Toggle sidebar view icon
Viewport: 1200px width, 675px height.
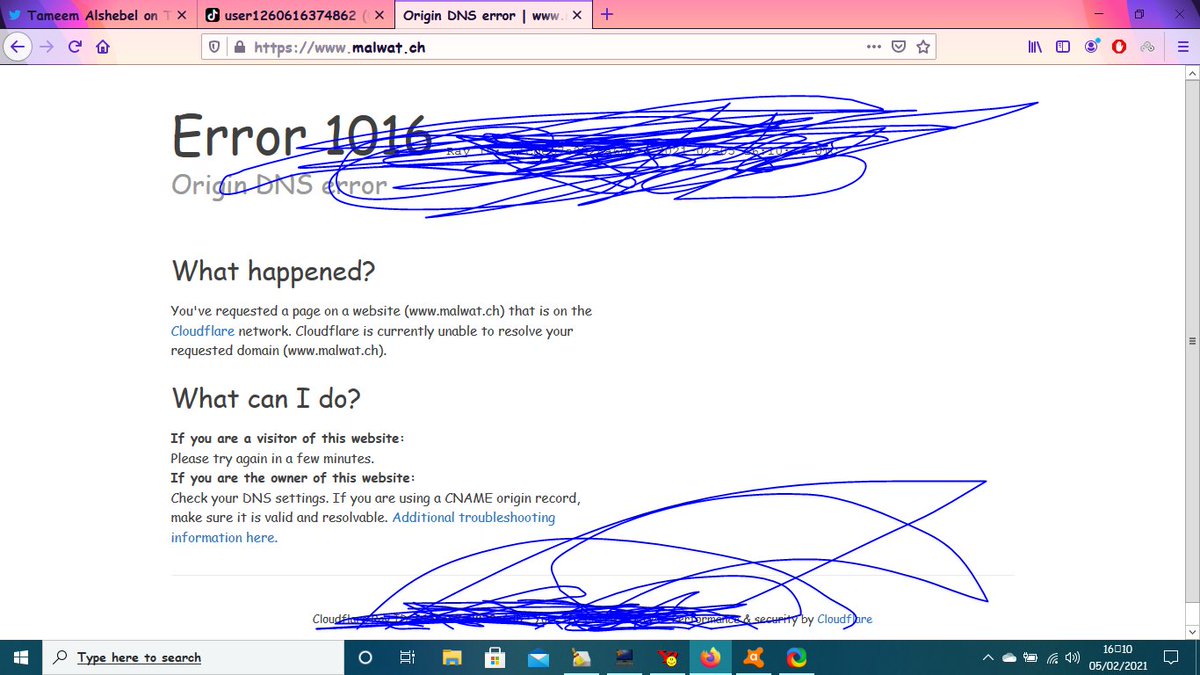pos(1063,47)
